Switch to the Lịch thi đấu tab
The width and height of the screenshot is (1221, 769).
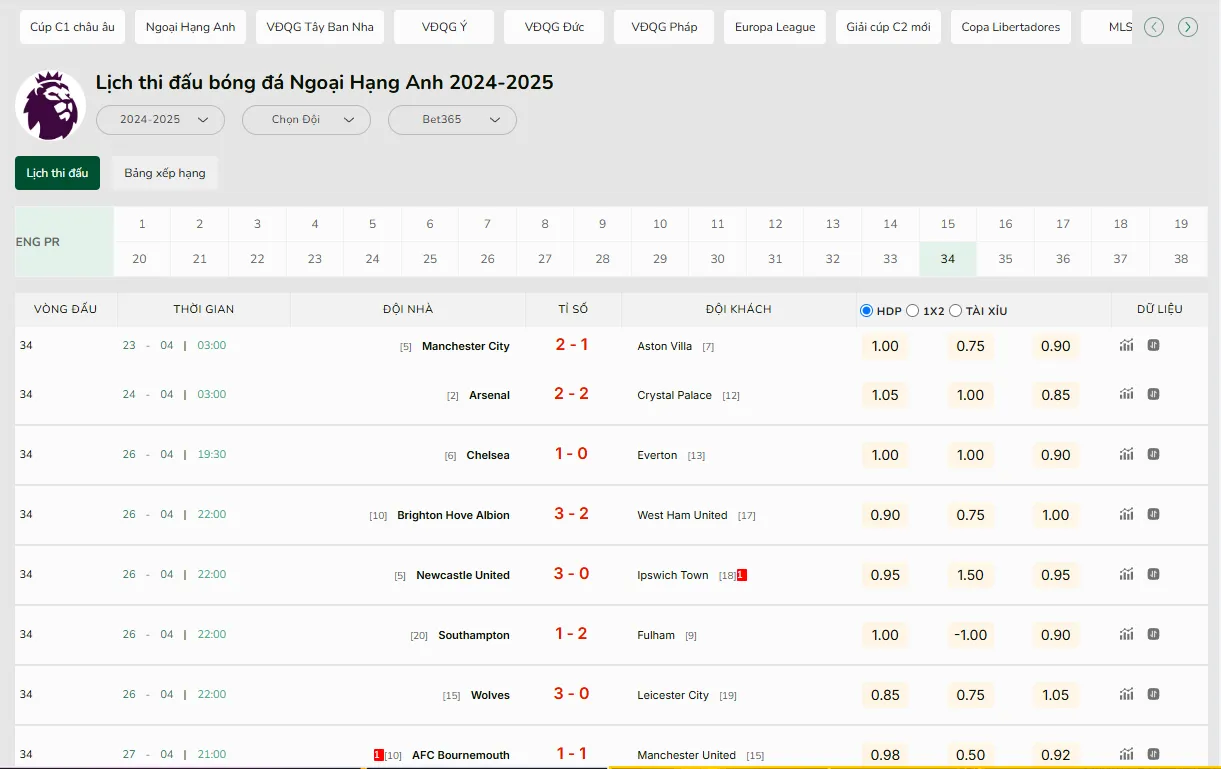pos(57,173)
